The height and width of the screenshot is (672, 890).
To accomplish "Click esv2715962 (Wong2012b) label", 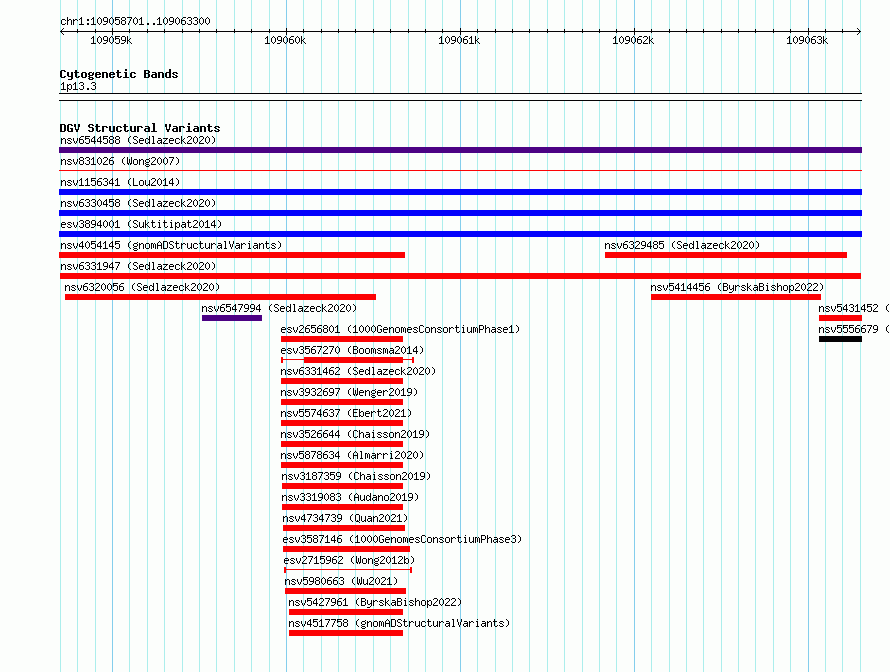I will click(349, 560).
